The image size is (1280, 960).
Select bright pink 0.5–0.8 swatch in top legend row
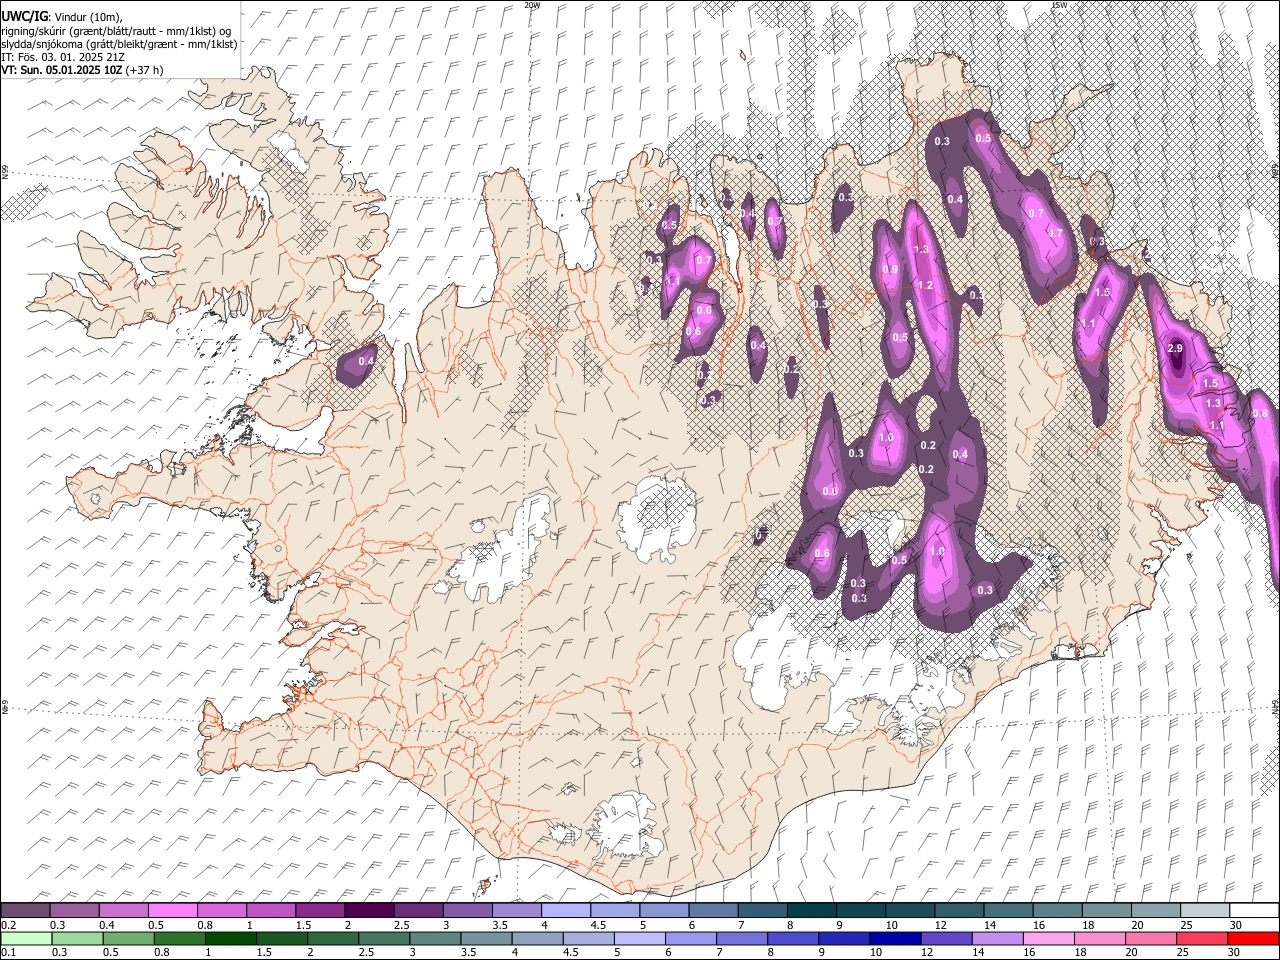[x=172, y=911]
